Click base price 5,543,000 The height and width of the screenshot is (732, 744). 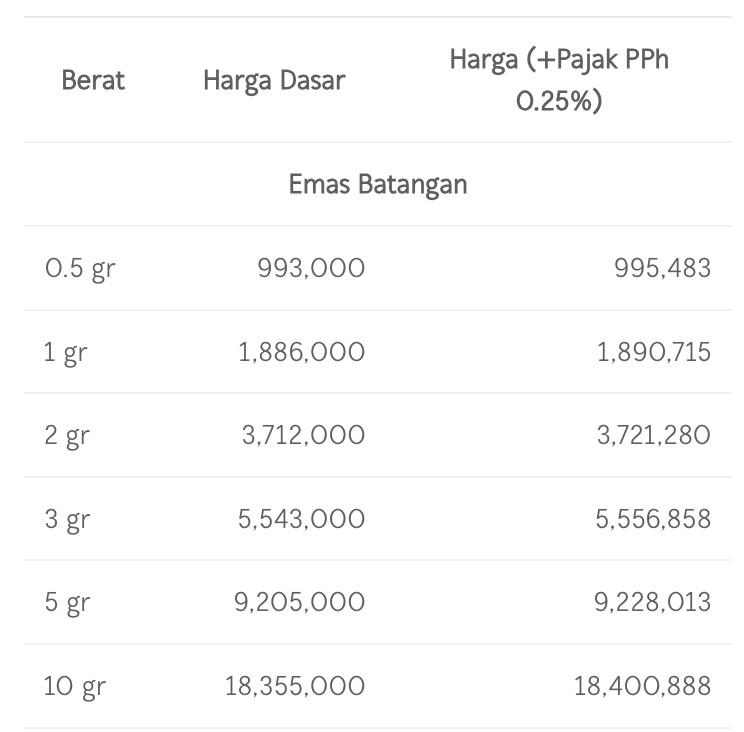pyautogui.click(x=302, y=519)
